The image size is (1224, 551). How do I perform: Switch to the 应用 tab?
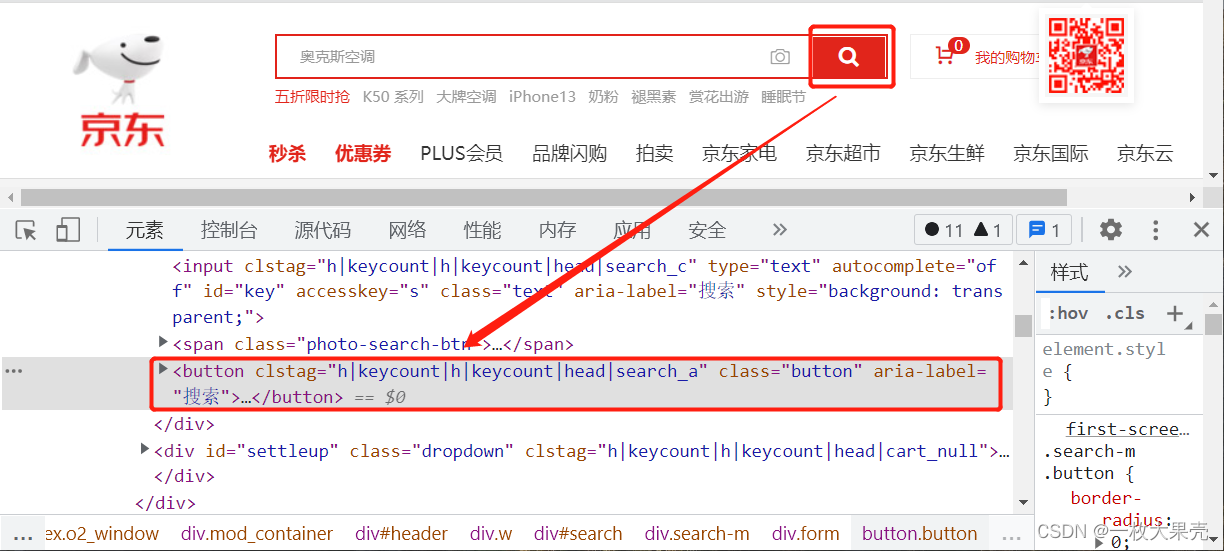[x=632, y=230]
